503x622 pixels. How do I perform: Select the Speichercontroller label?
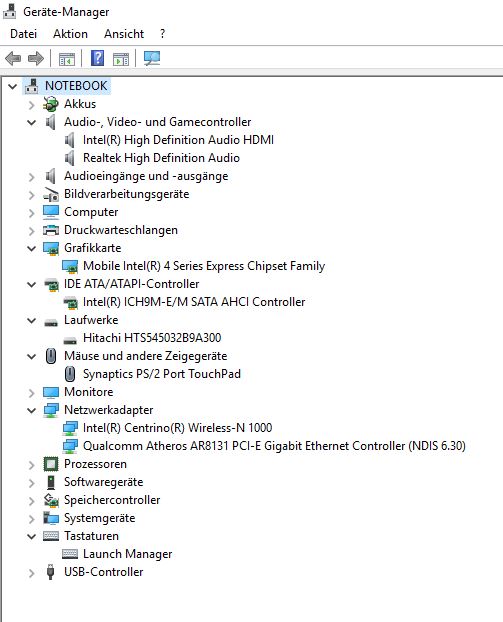(112, 500)
